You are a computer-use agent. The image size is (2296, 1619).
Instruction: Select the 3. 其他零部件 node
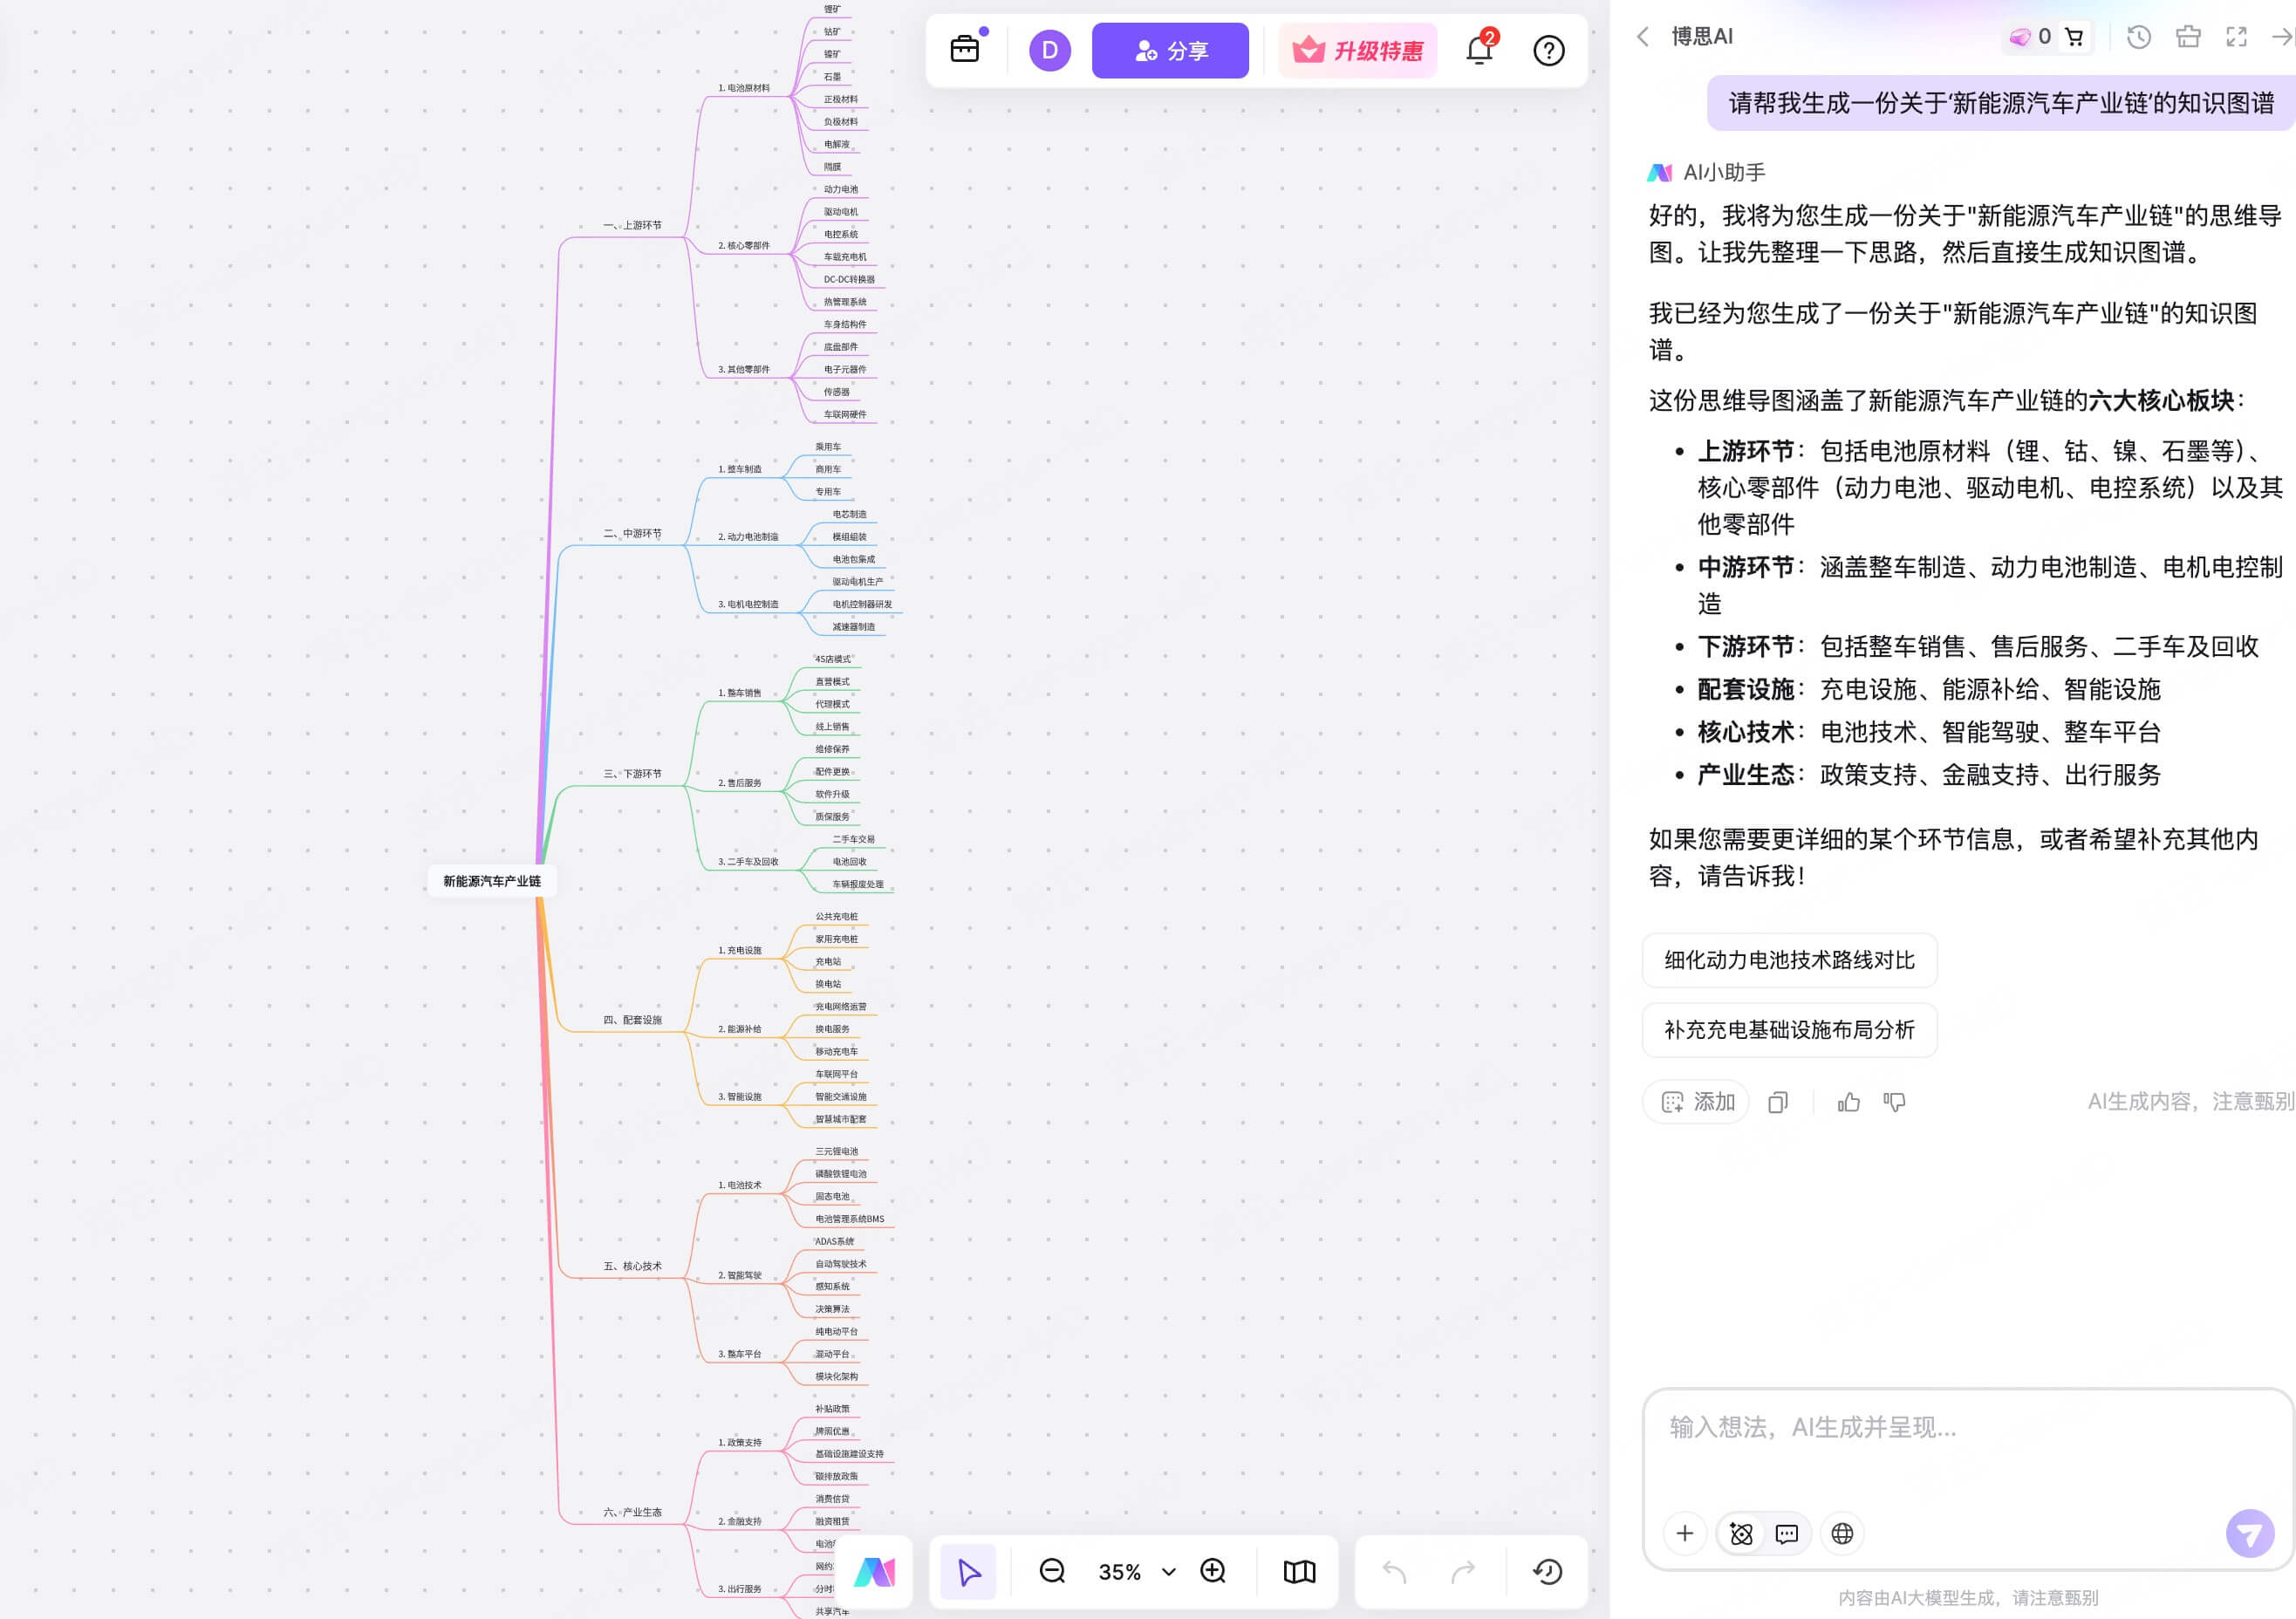coord(744,370)
